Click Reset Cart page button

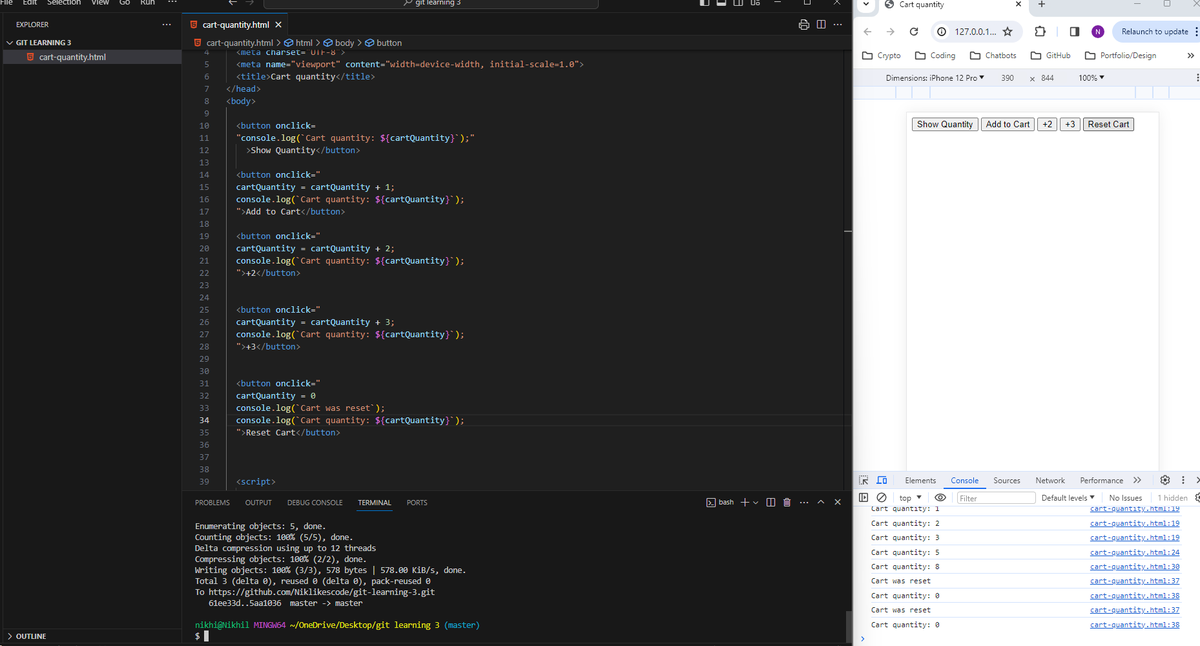[1108, 125]
